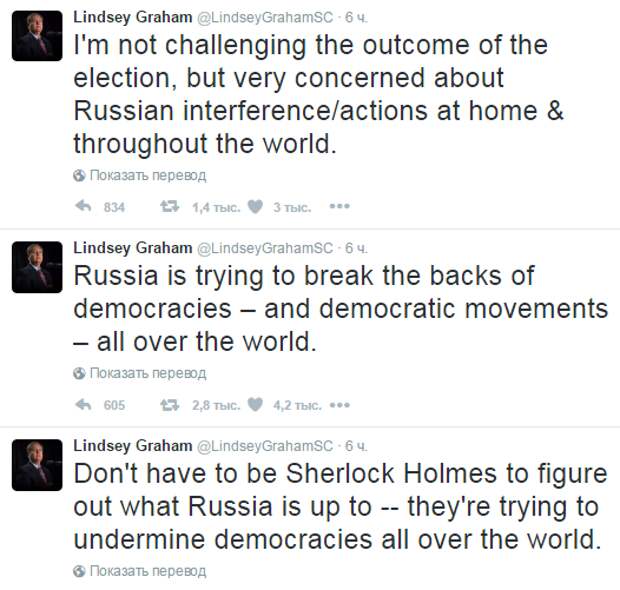Open more options on first tweet
Image resolution: width=620 pixels, height=590 pixels.
click(340, 206)
